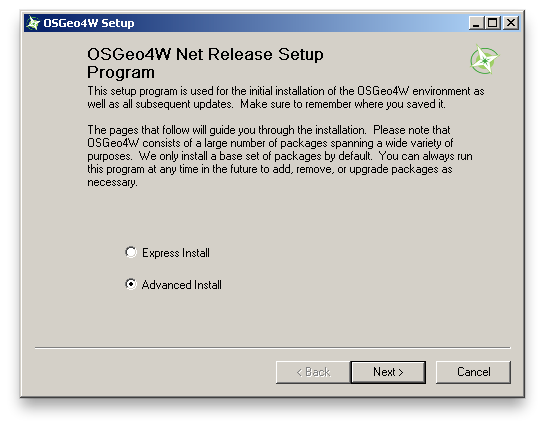The height and width of the screenshot is (428, 545).
Task: Click the "Express Install" label text
Action: 176,253
